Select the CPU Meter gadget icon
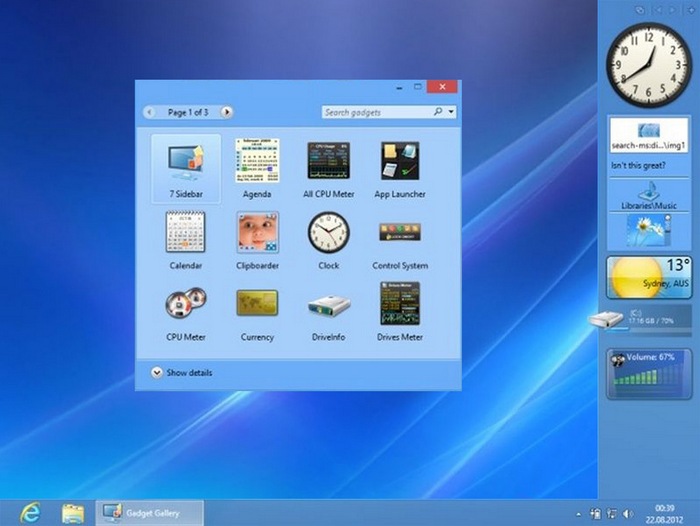This screenshot has height=526, width=700. point(186,303)
